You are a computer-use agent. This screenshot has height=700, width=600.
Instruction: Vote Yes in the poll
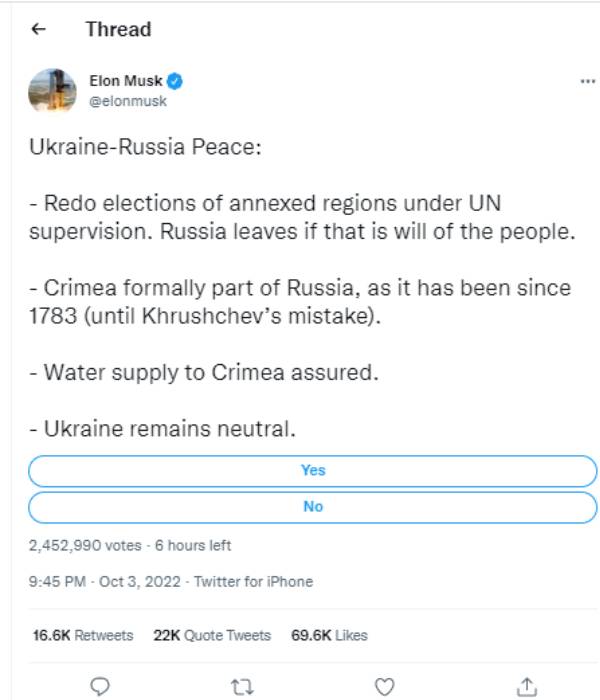click(313, 470)
